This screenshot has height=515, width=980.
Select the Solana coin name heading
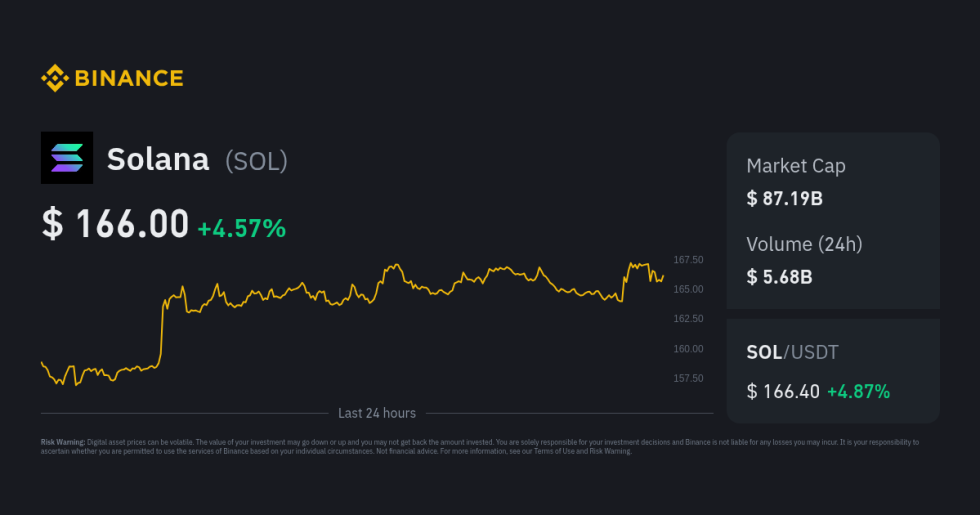158,159
